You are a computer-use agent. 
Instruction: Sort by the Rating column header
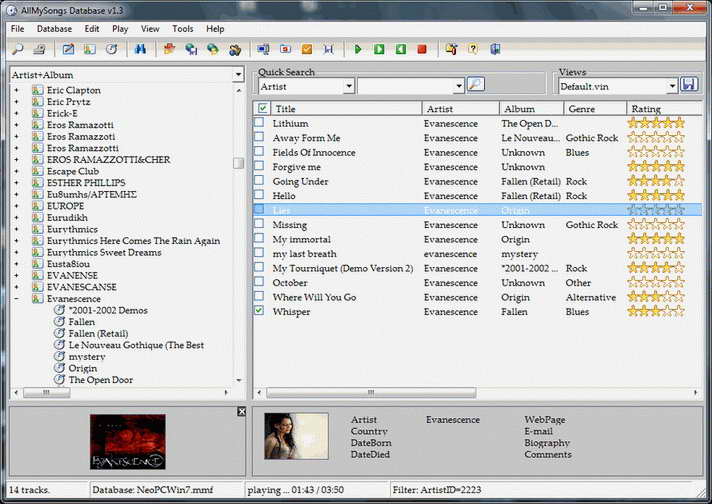(664, 109)
